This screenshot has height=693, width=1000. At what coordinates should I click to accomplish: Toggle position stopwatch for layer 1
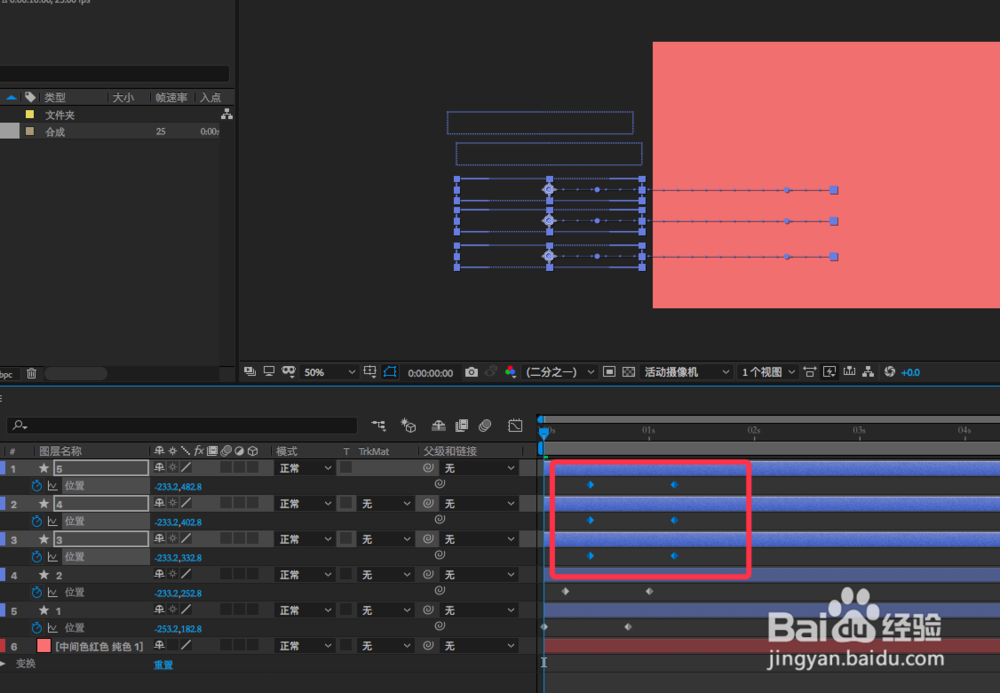pyautogui.click(x=36, y=629)
